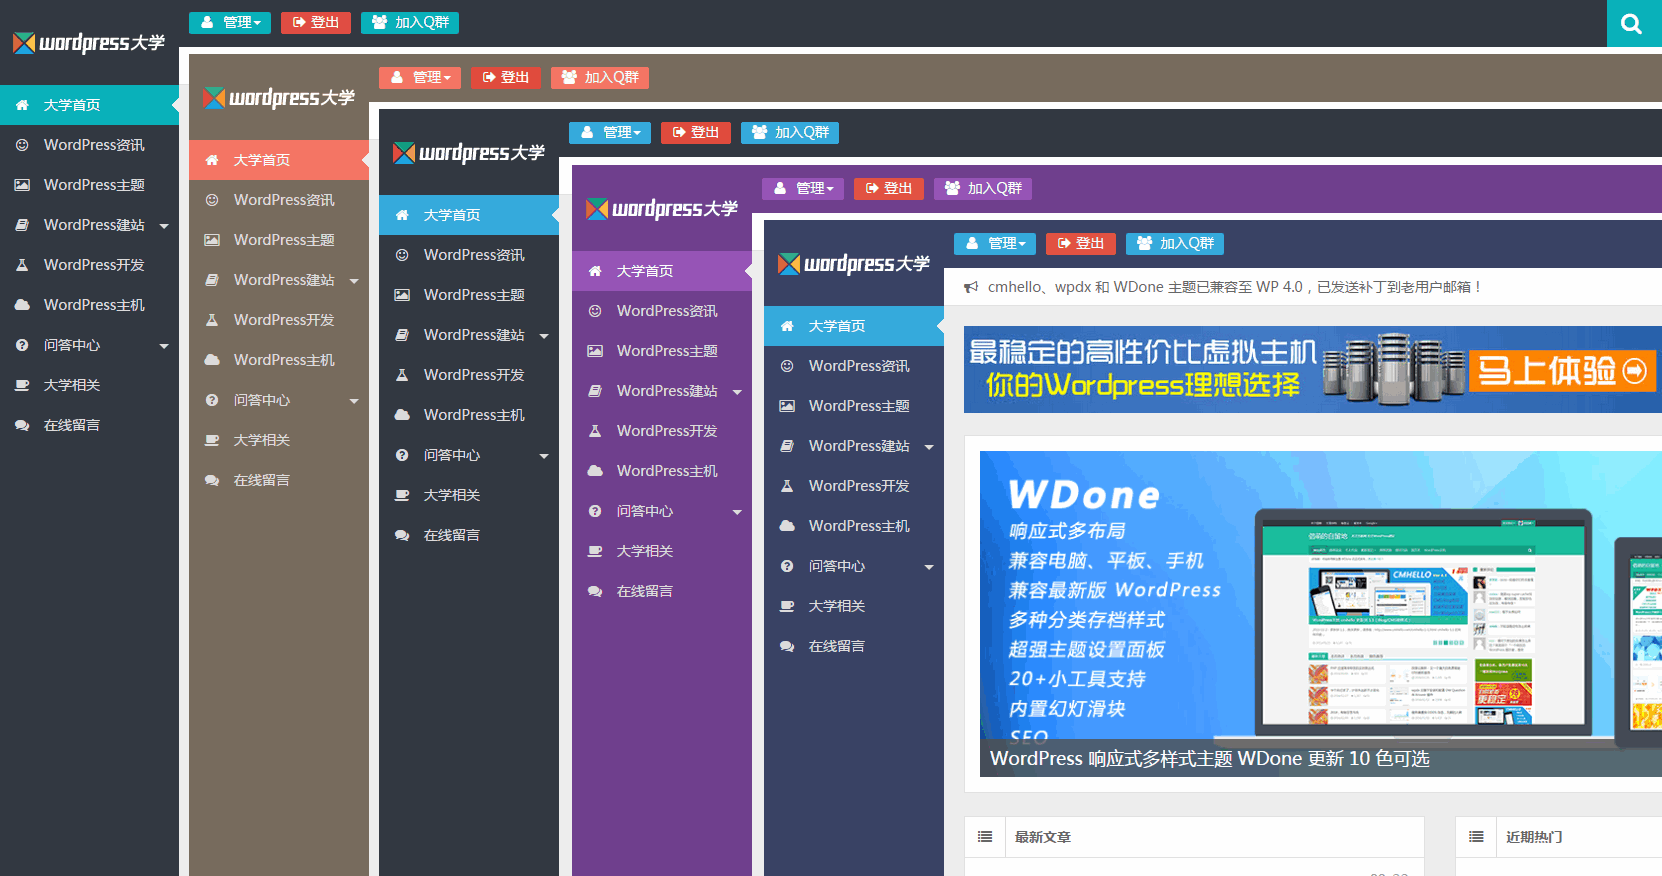The image size is (1662, 876).
Task: Click the cloud icon beside WordPress主机 in brown sidebar
Action: pyautogui.click(x=212, y=360)
